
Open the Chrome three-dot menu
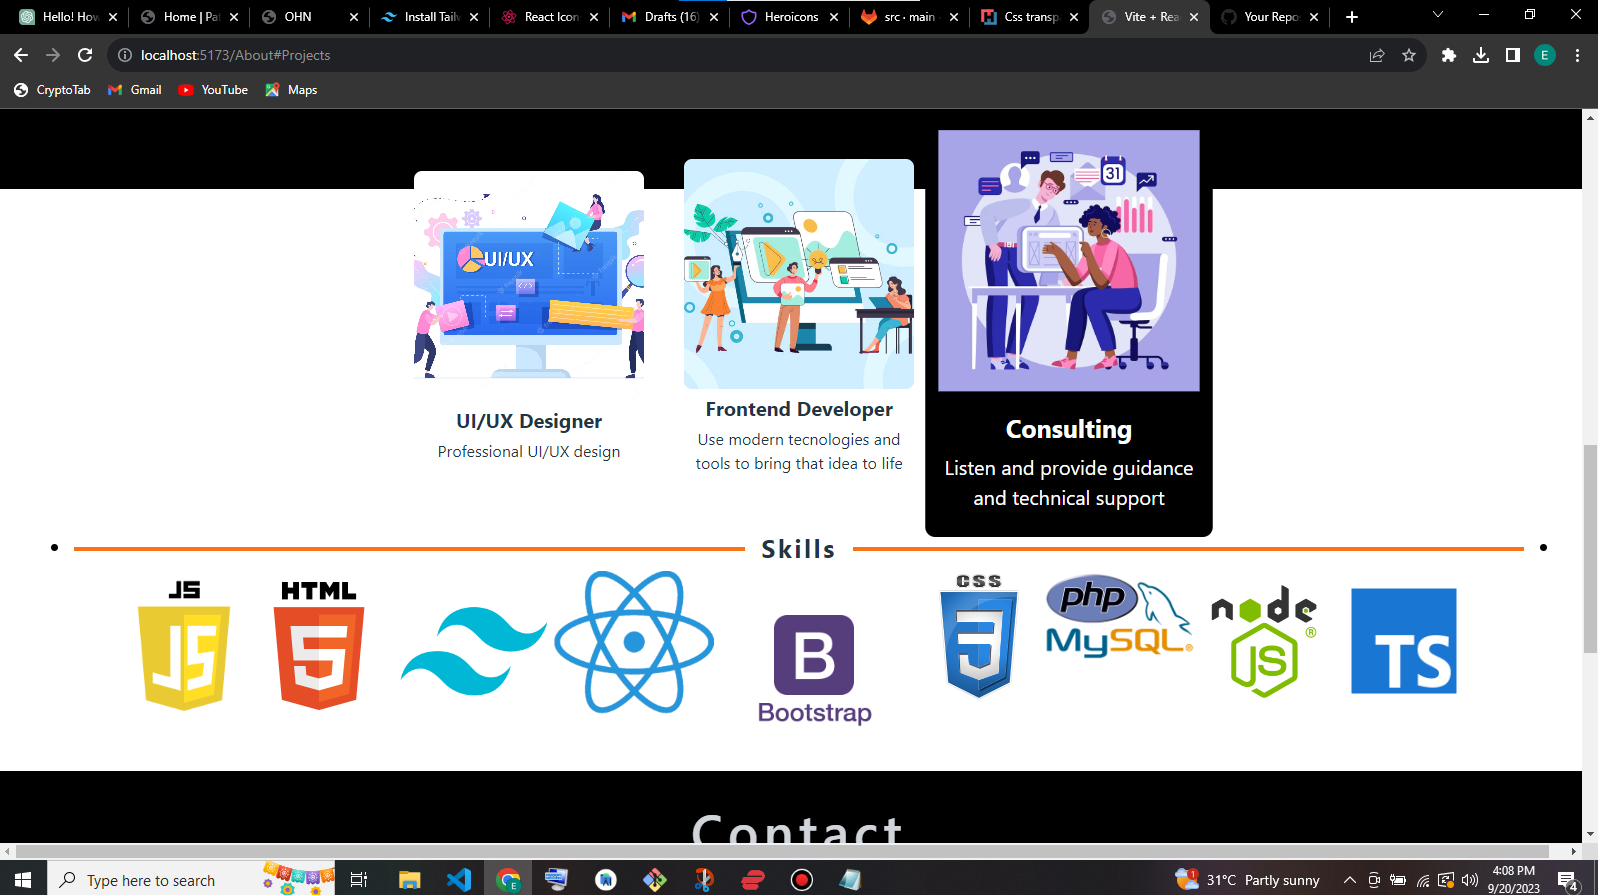coord(1577,55)
